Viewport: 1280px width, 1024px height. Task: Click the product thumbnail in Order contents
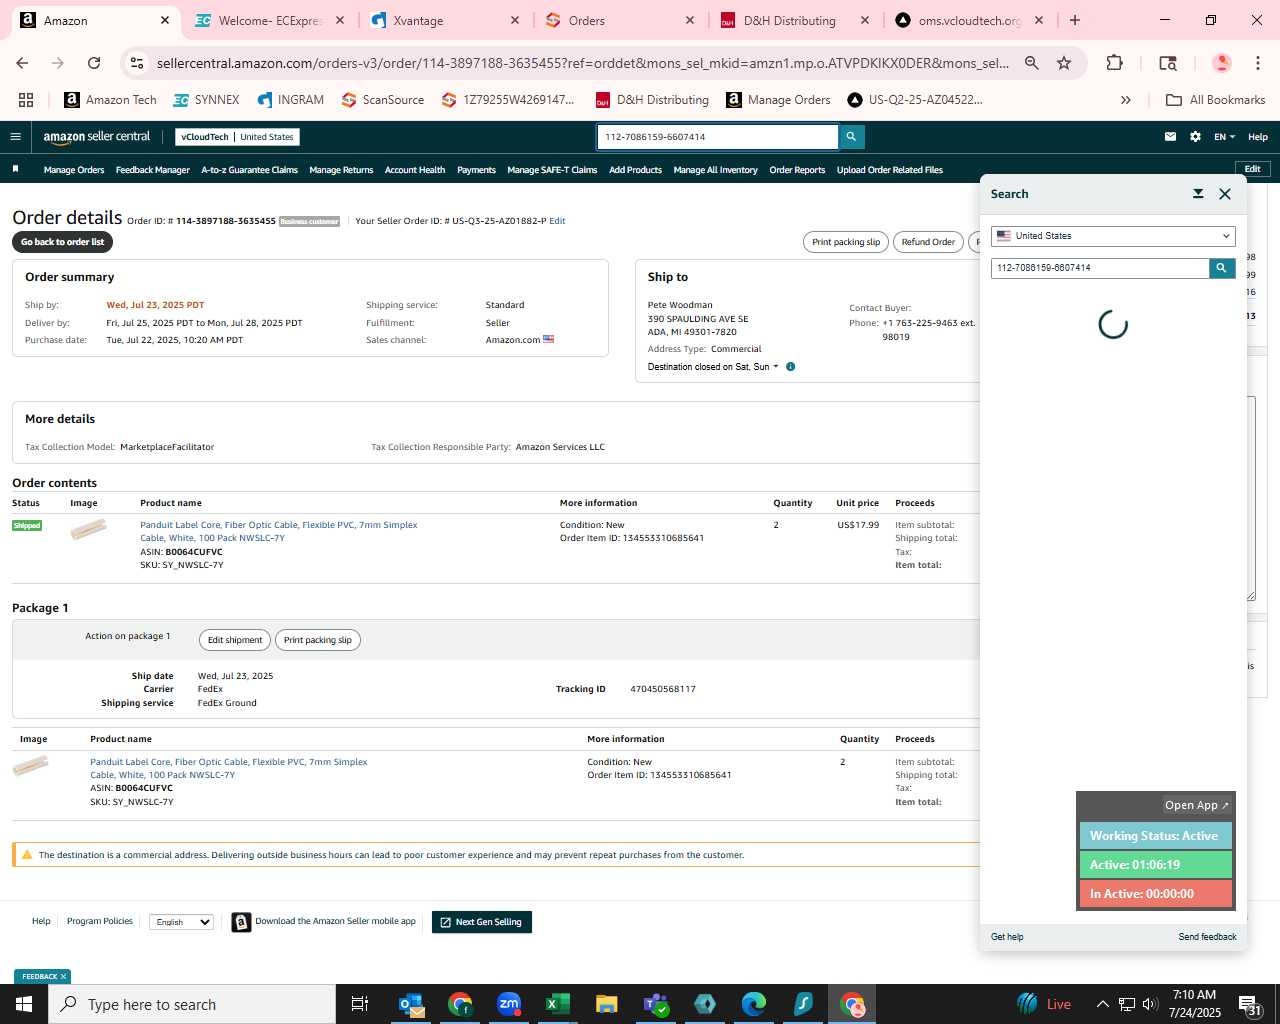tap(88, 529)
